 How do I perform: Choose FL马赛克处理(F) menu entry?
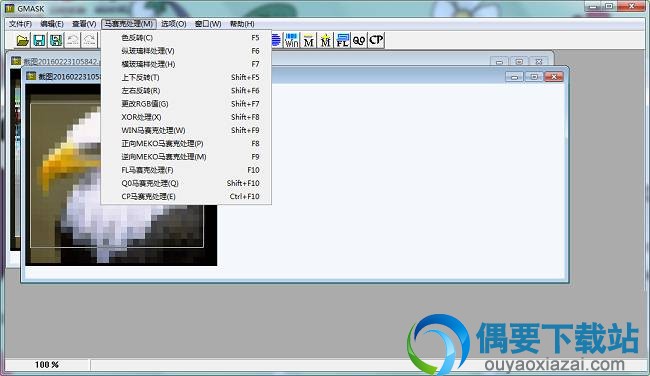(x=186, y=170)
